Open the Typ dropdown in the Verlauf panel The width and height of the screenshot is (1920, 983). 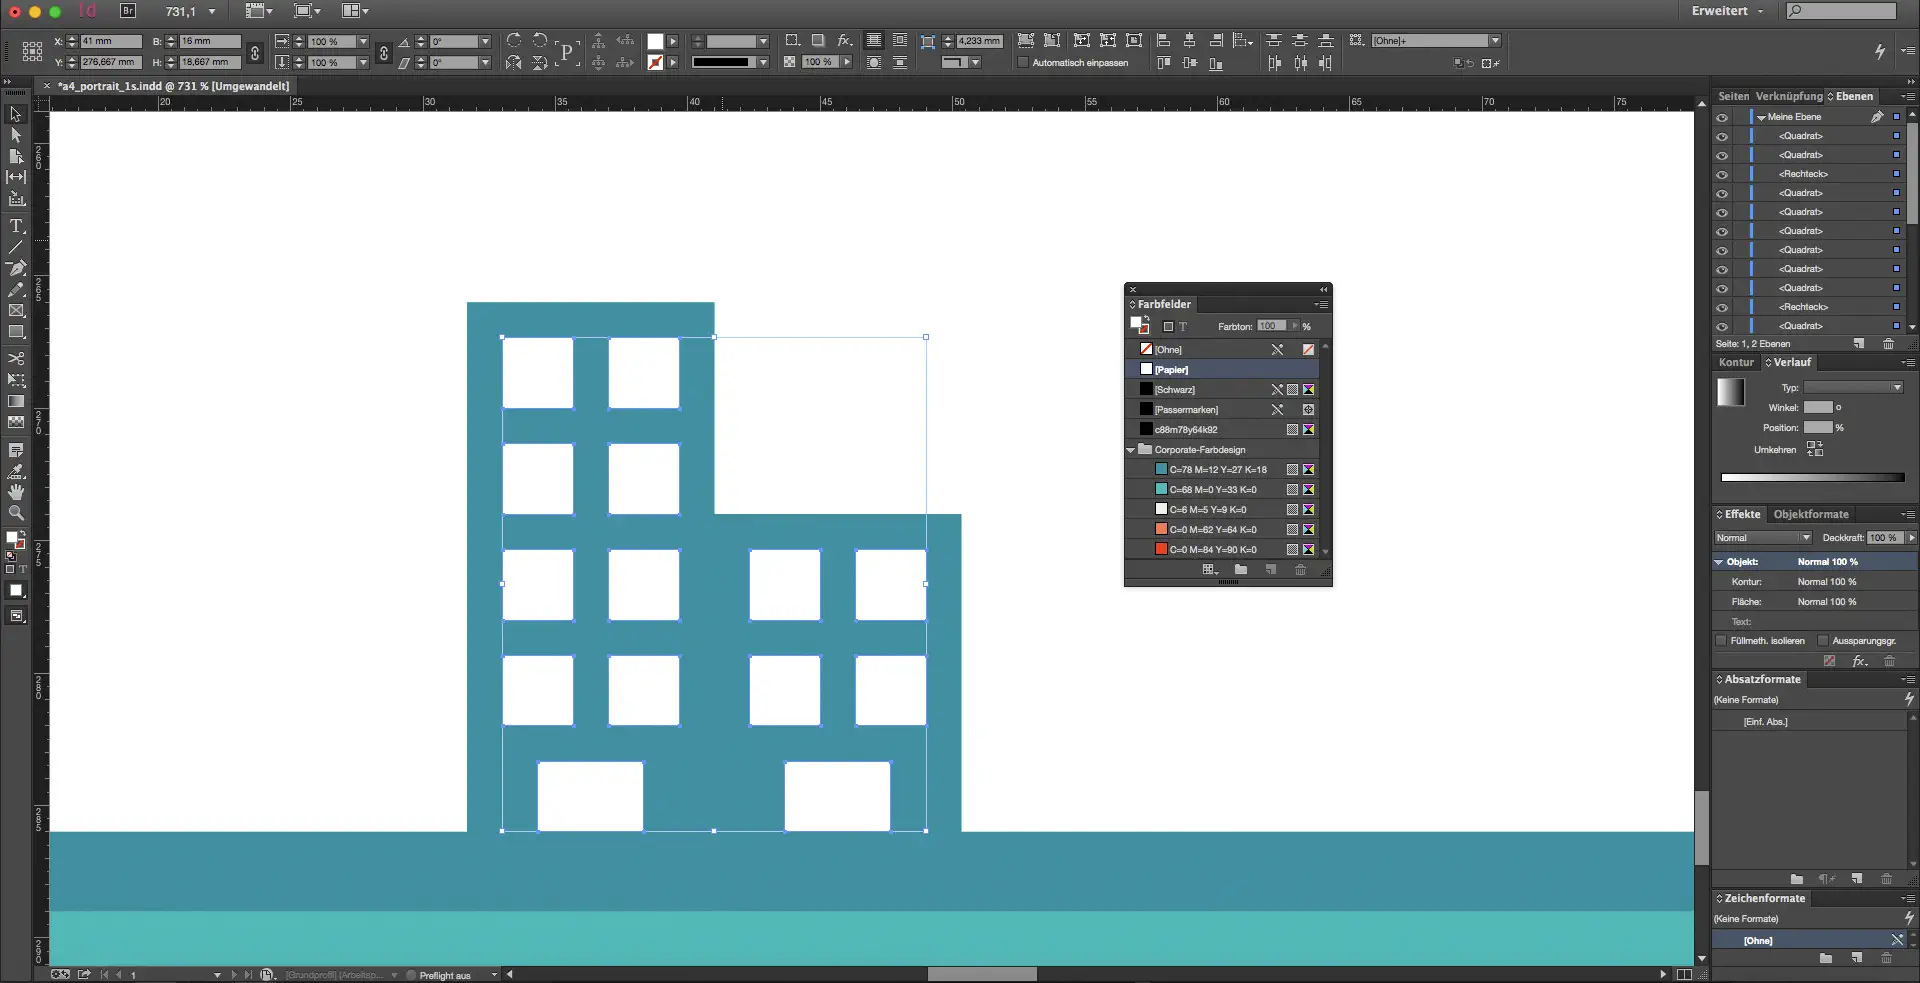pos(1853,388)
